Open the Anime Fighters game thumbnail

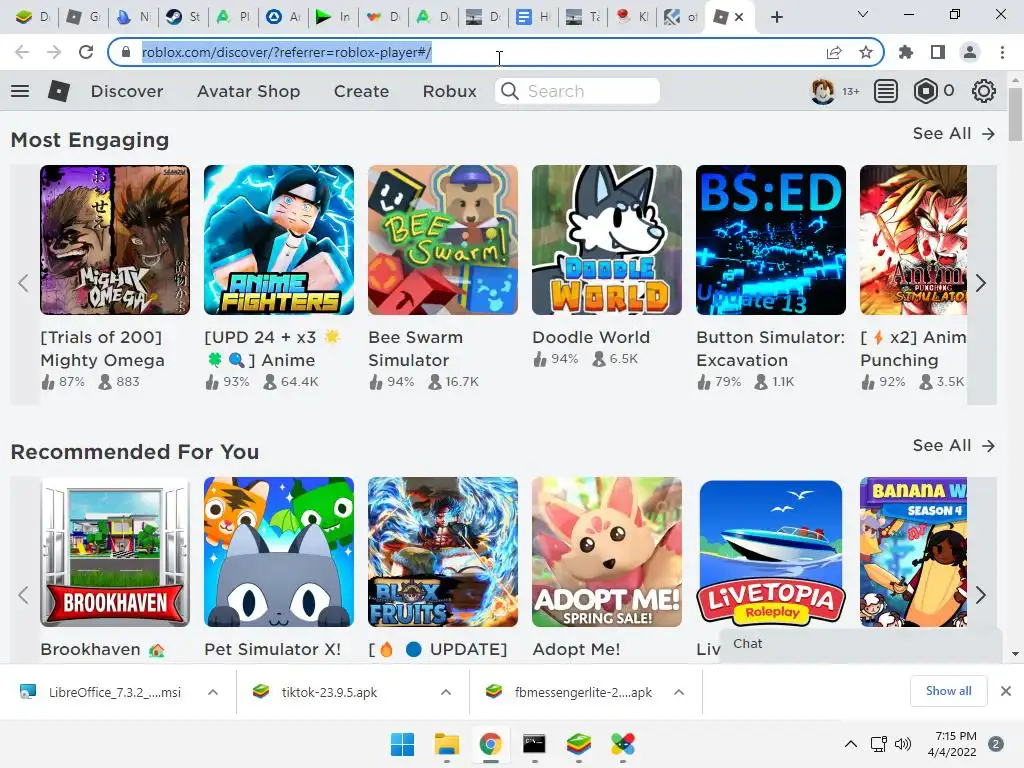click(279, 240)
